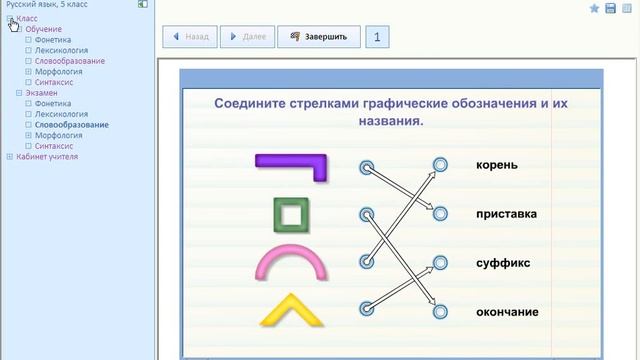640x360 pixels.
Task: Expand Морфология under Экзамен
Action: [x=28, y=135]
